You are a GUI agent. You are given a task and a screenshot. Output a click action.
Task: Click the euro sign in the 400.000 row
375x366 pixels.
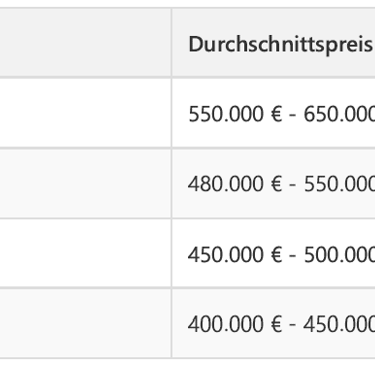point(276,324)
